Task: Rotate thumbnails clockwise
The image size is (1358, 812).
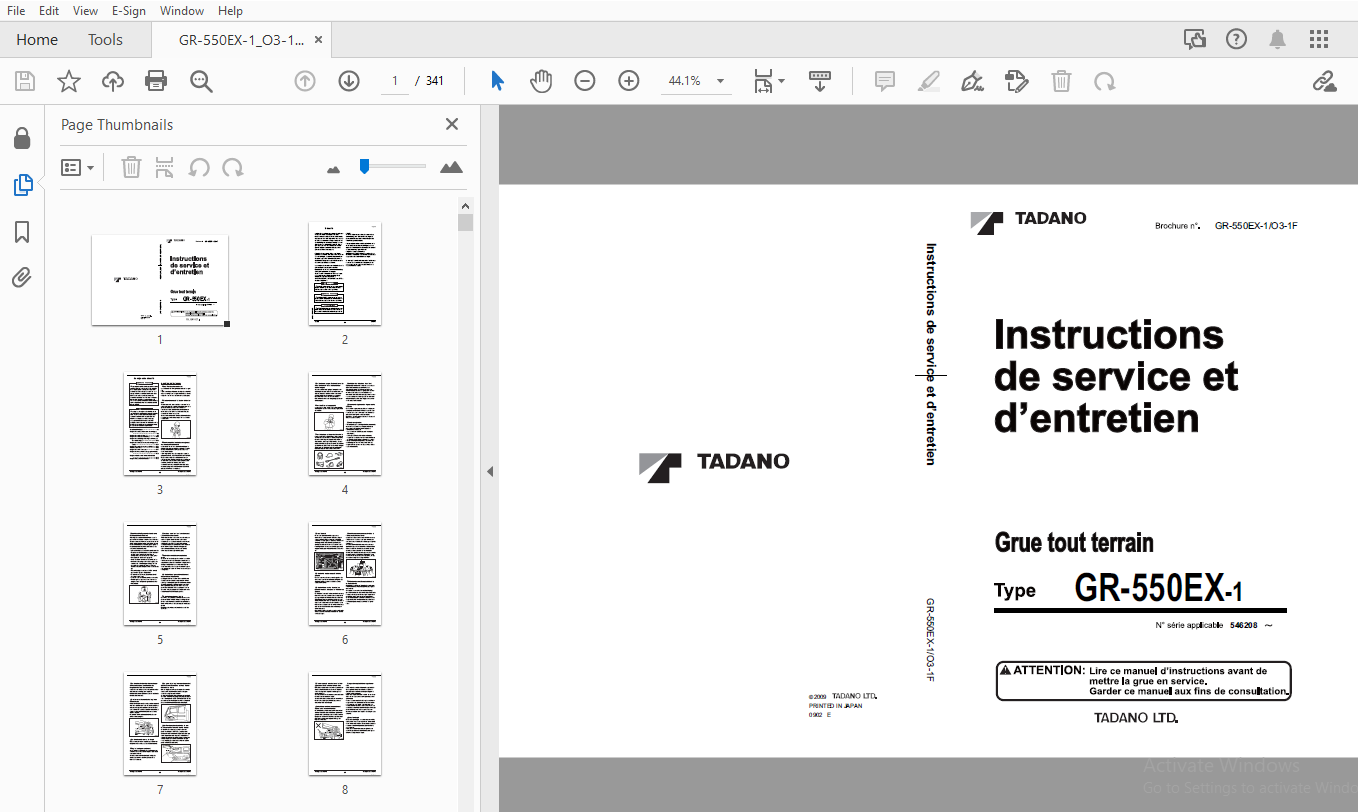Action: (x=233, y=167)
